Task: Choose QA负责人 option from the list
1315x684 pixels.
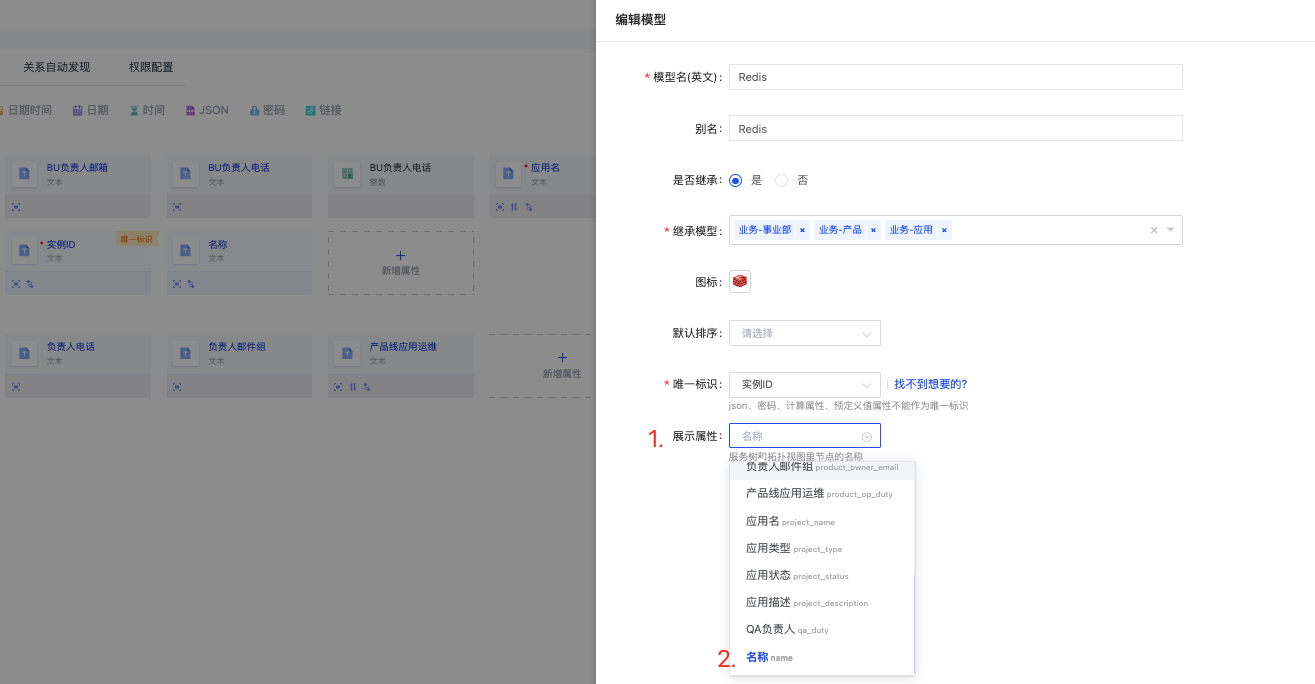Action: click(787, 629)
